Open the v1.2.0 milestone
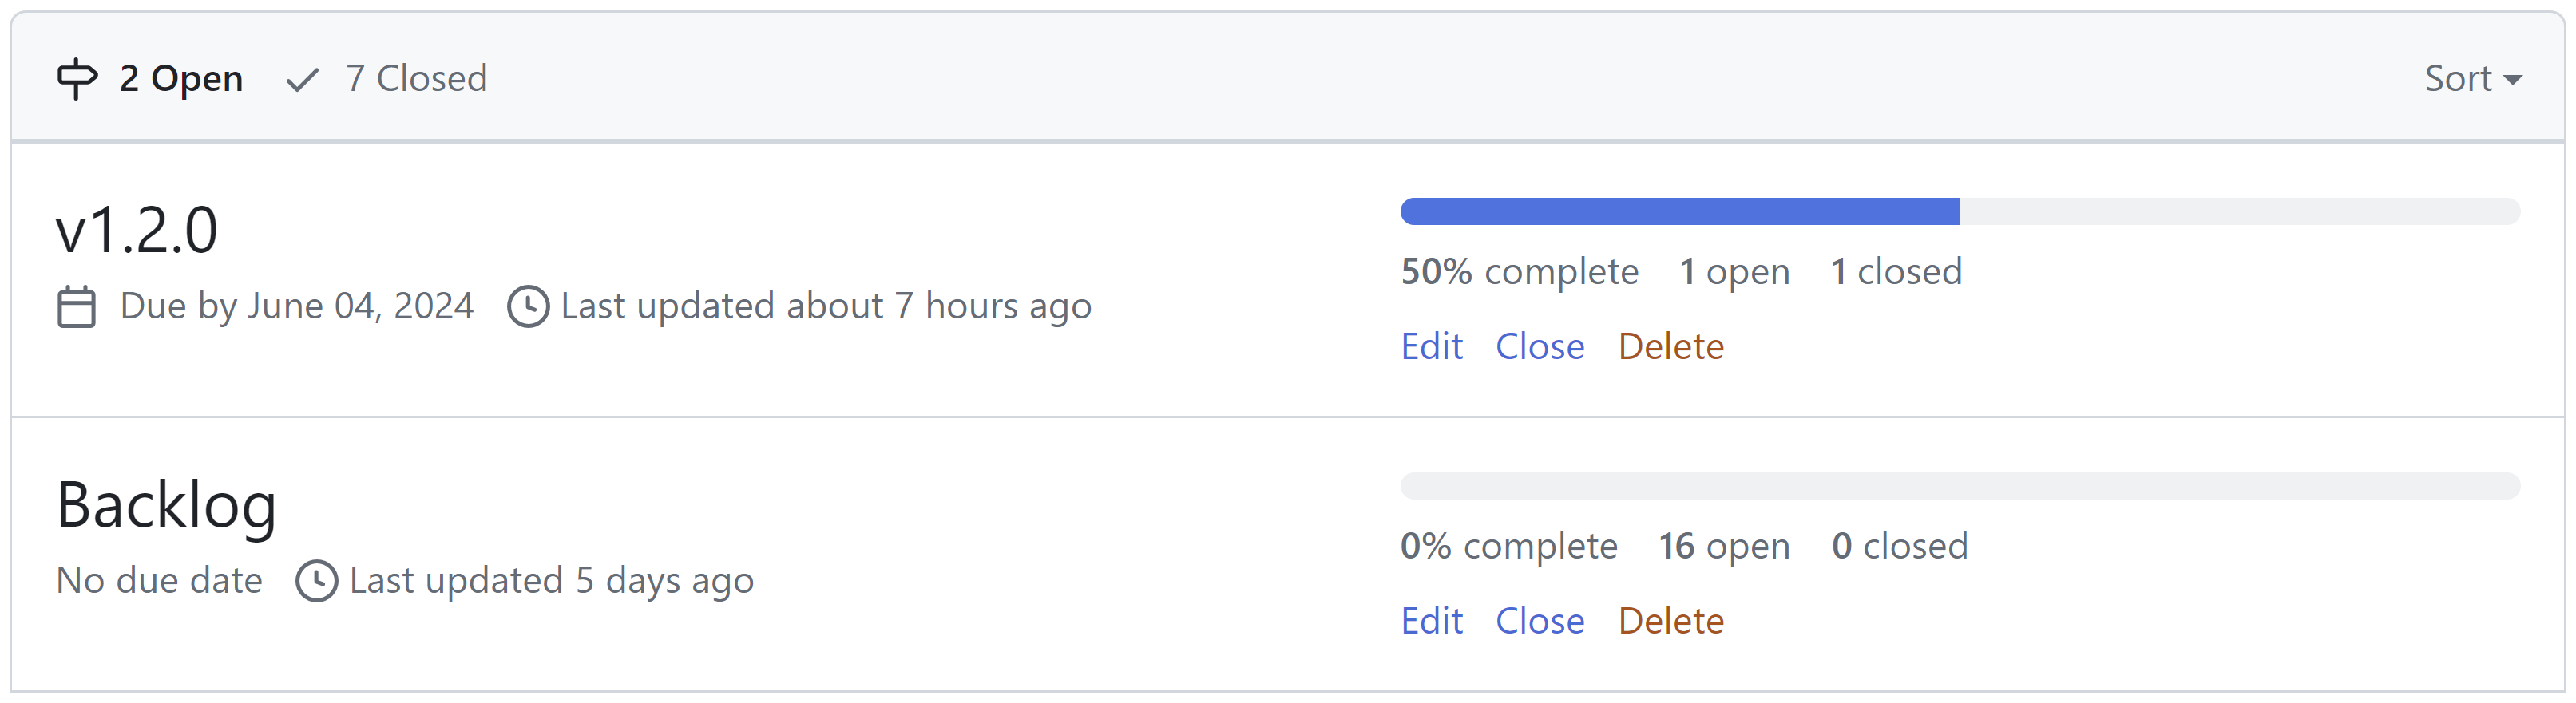2576x703 pixels. pyautogui.click(x=137, y=231)
